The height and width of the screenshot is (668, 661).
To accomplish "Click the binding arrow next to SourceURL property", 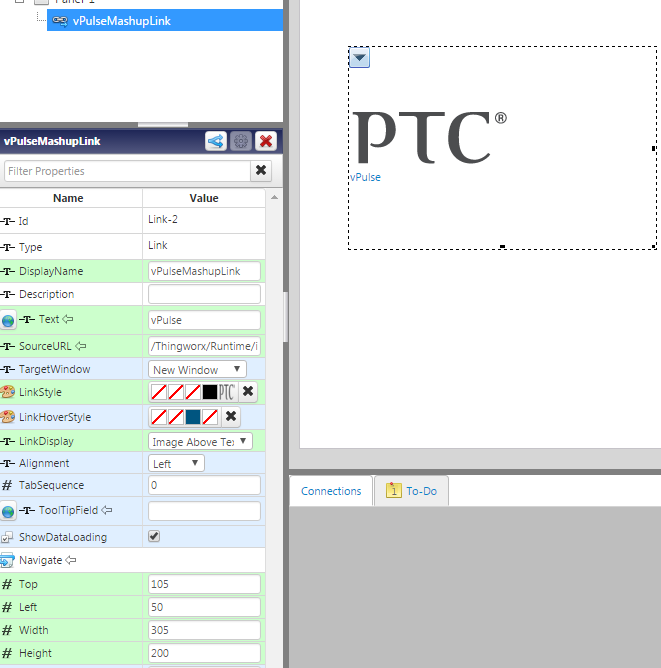I will click(x=80, y=346).
